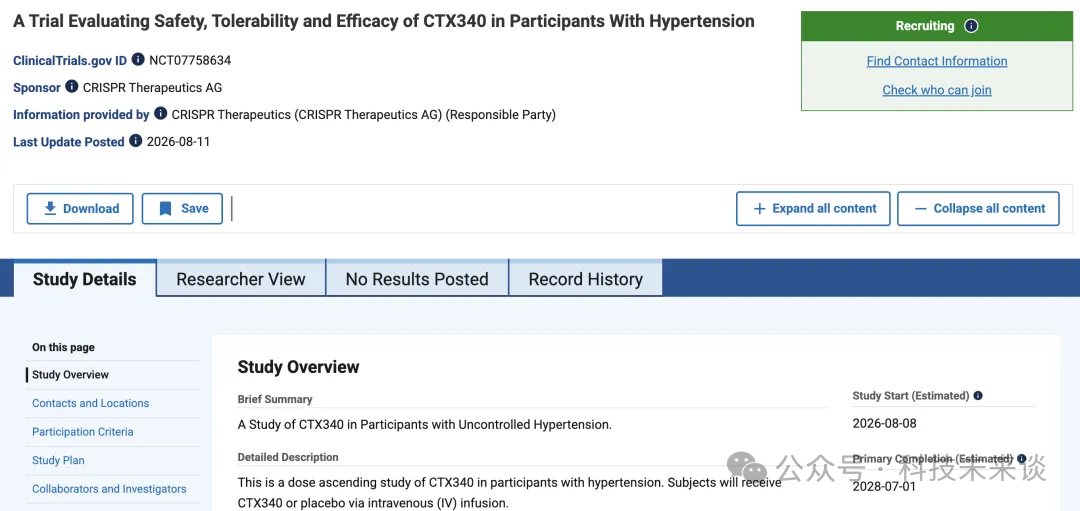Collapse all content sections
1080x511 pixels.
978,209
